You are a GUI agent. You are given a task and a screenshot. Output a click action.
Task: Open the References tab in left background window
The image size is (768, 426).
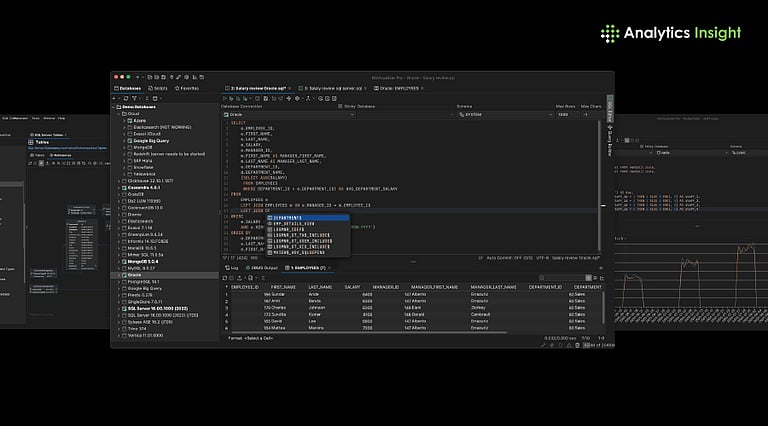click(60, 155)
